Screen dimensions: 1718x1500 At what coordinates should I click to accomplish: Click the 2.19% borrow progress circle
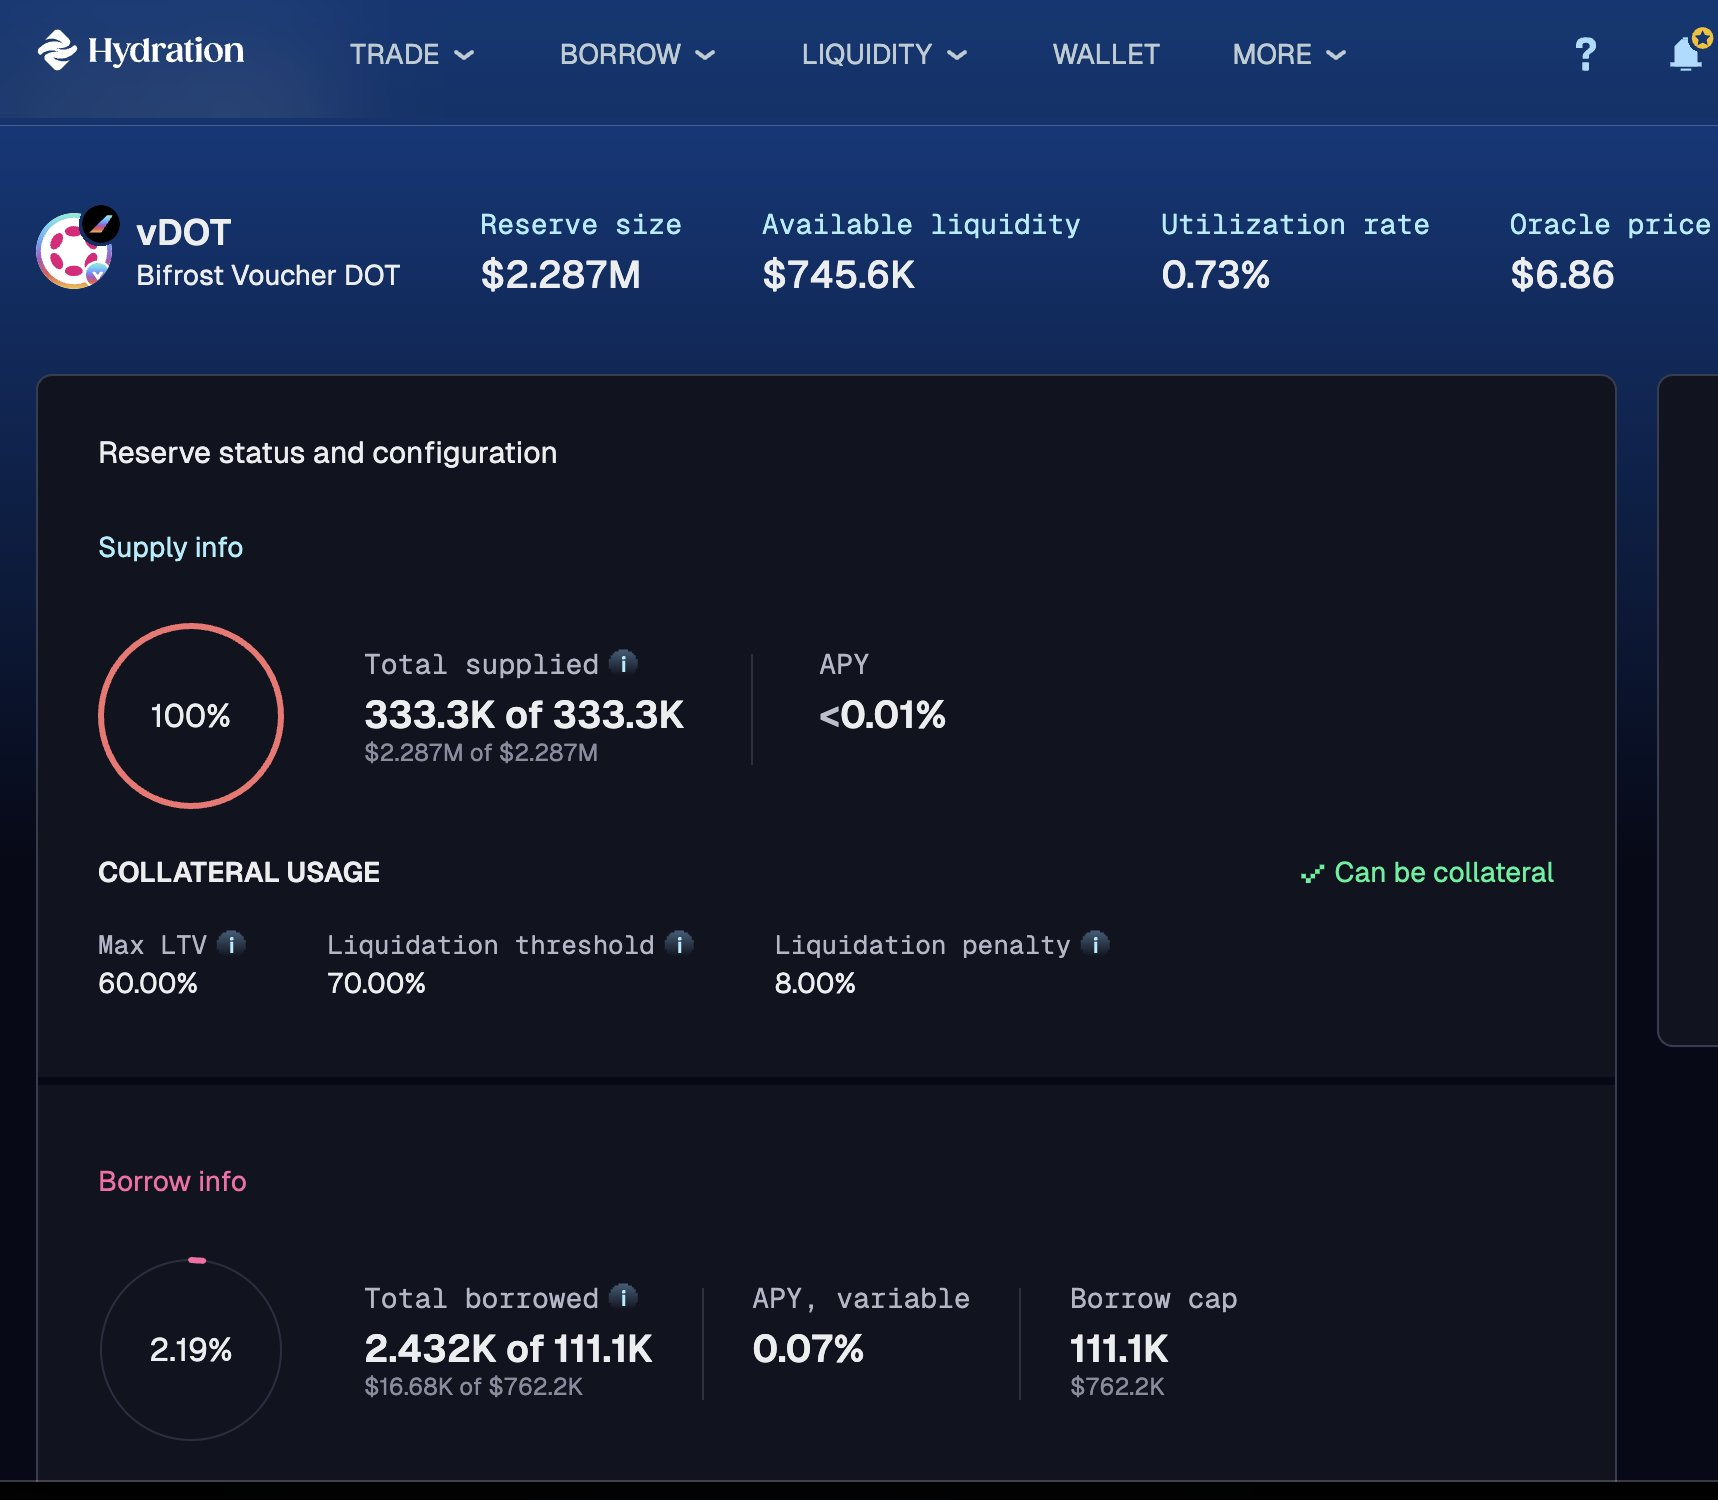[x=191, y=1349]
